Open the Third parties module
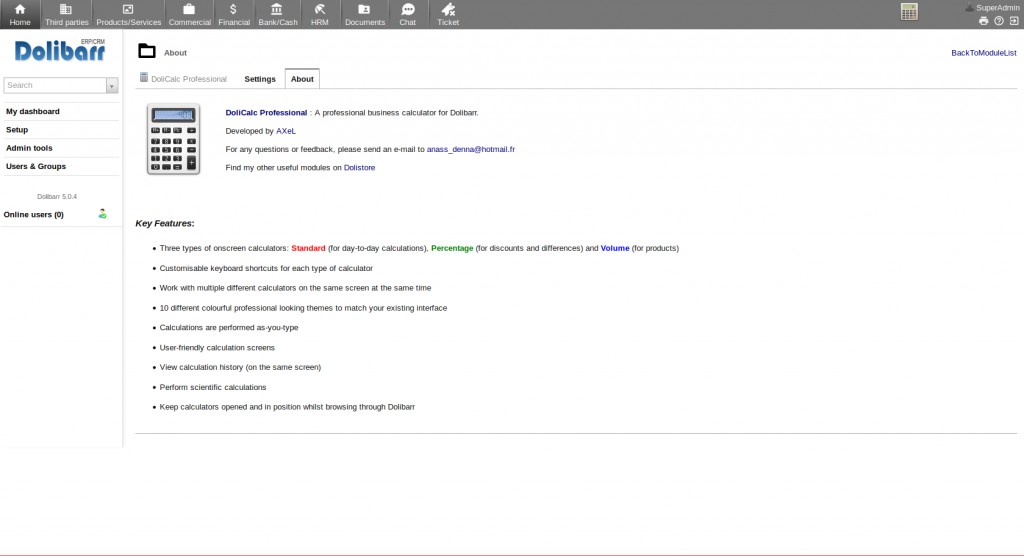1024x556 pixels. (x=67, y=14)
